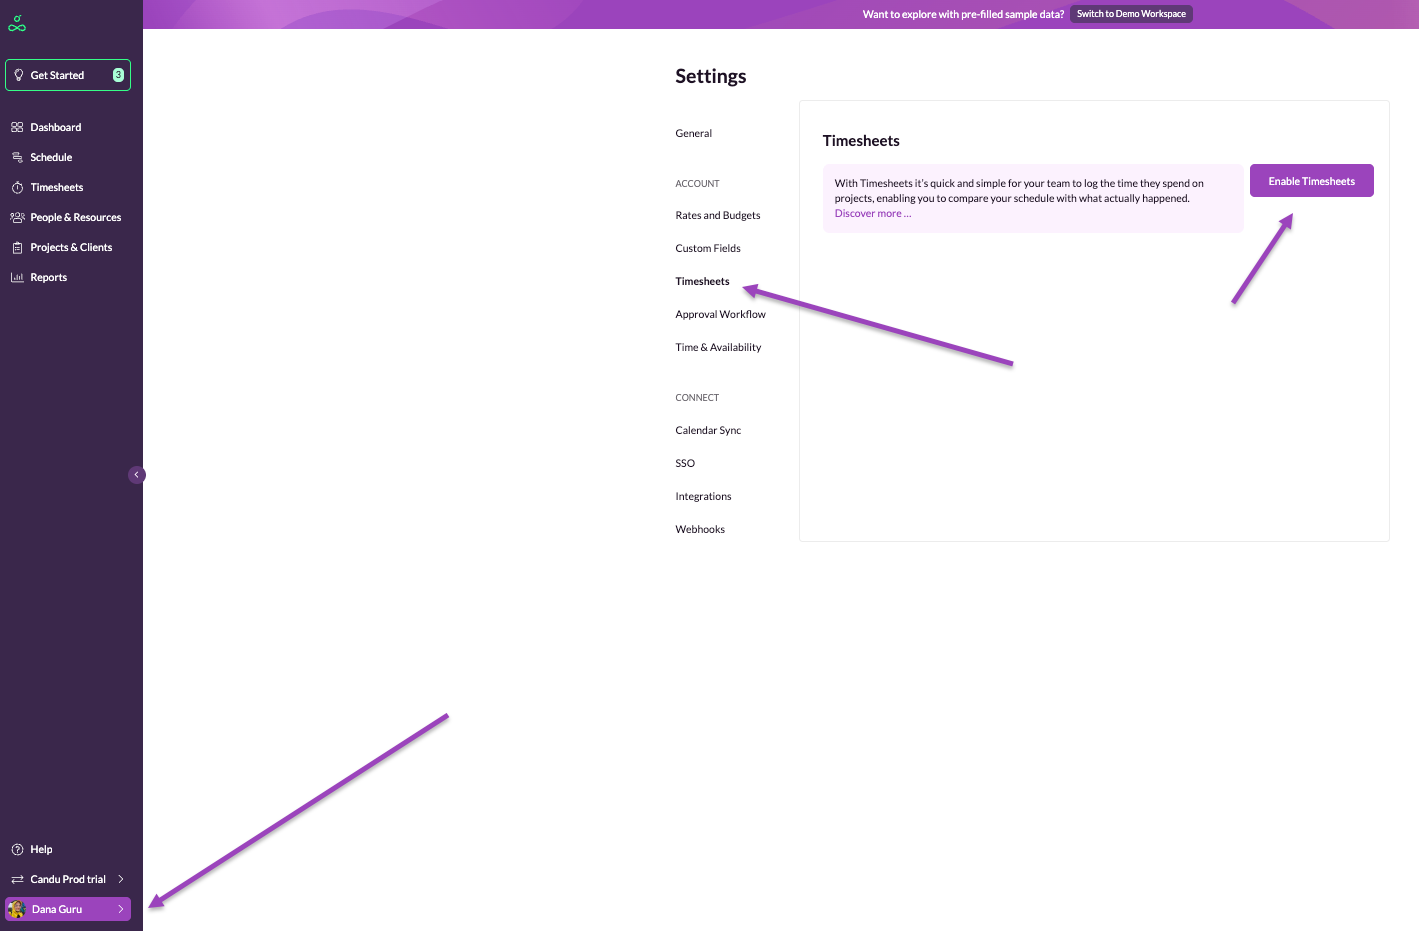Open the Schedule sidebar icon
Viewport: 1419px width, 931px height.
coord(17,158)
